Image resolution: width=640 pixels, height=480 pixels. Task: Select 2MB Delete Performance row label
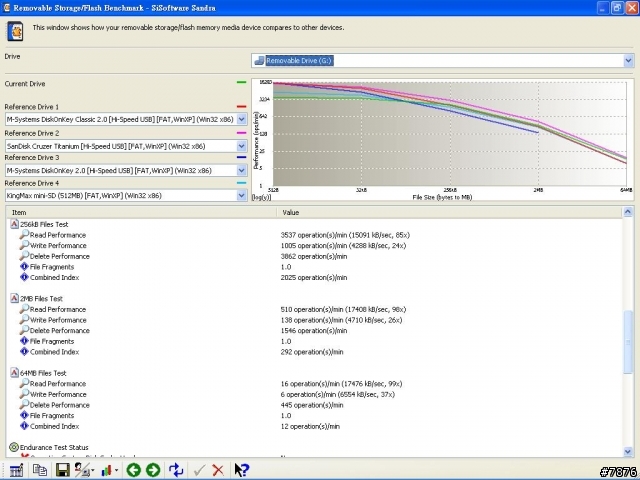[x=60, y=331]
